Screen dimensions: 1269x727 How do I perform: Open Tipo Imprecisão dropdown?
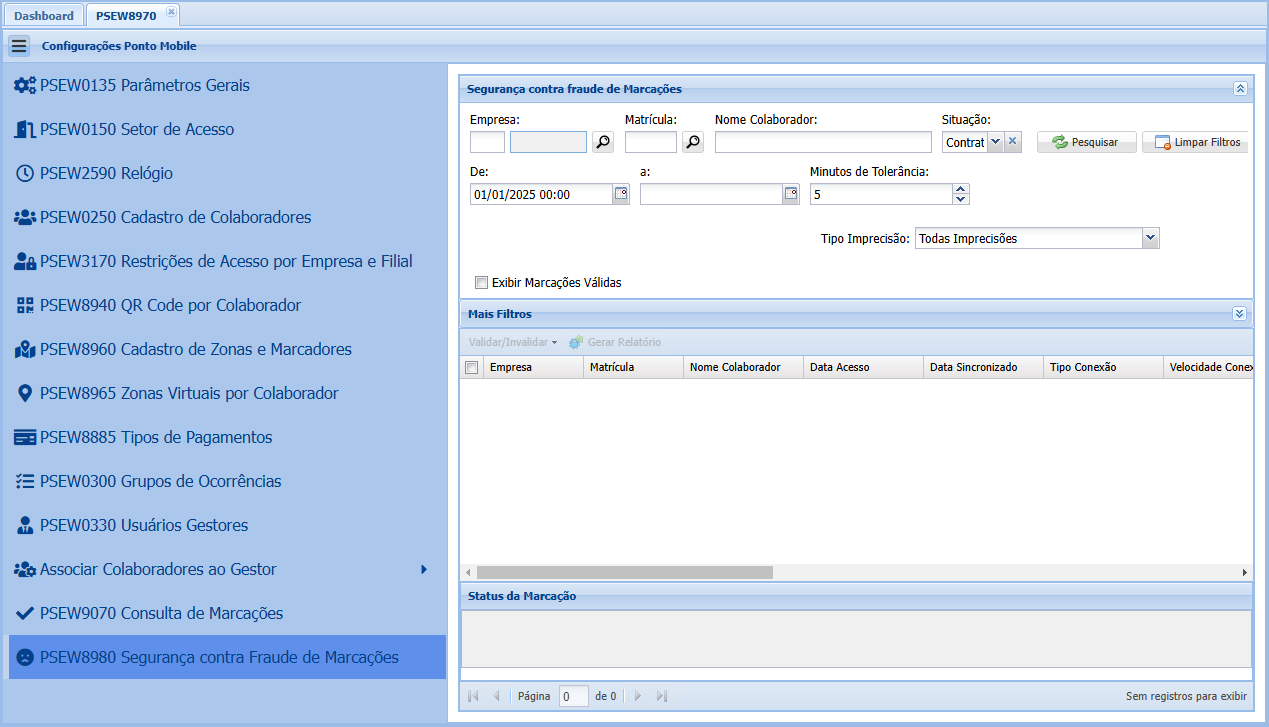coord(1150,239)
